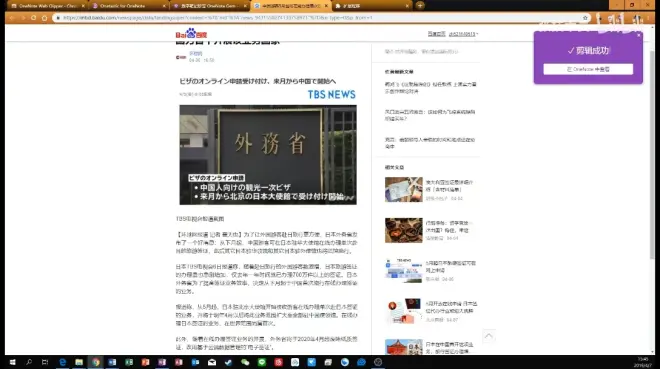Click the taskbar clock and date
Screen dimensions: 660x369
click(x=642, y=362)
